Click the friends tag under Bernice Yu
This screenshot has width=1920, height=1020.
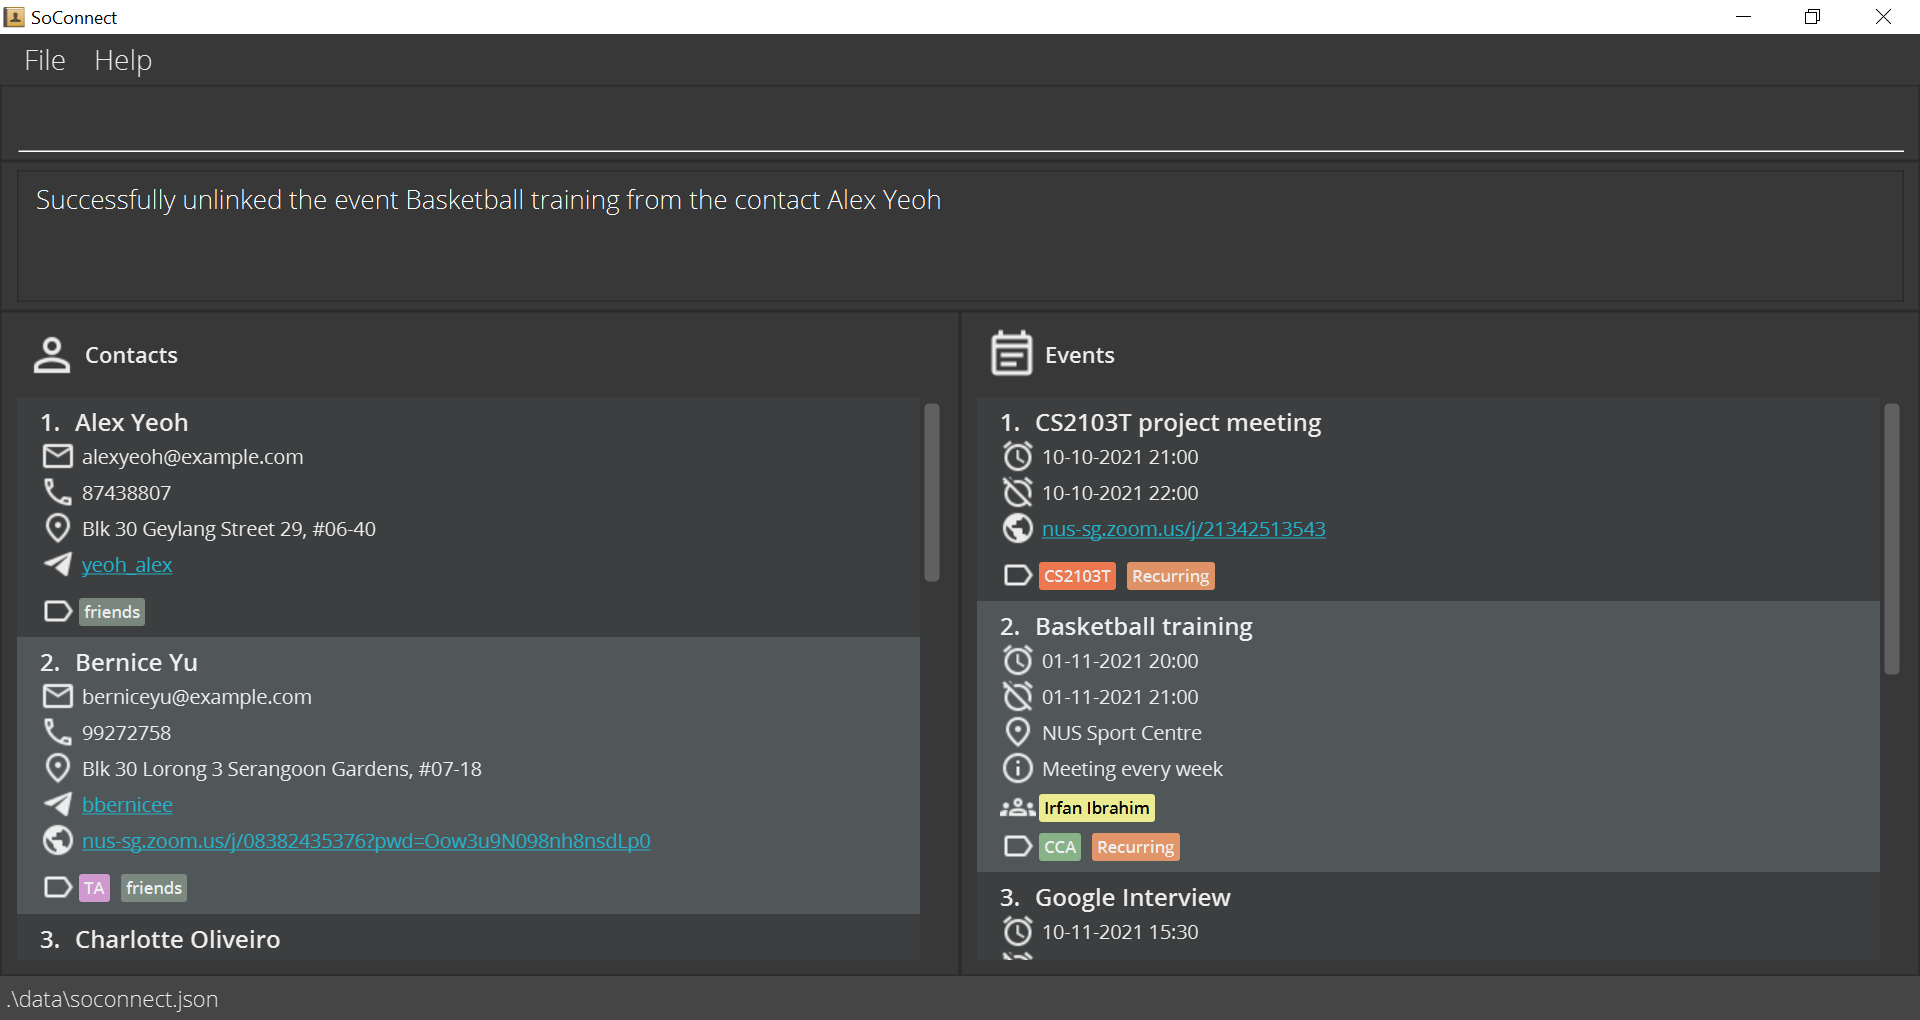click(154, 888)
